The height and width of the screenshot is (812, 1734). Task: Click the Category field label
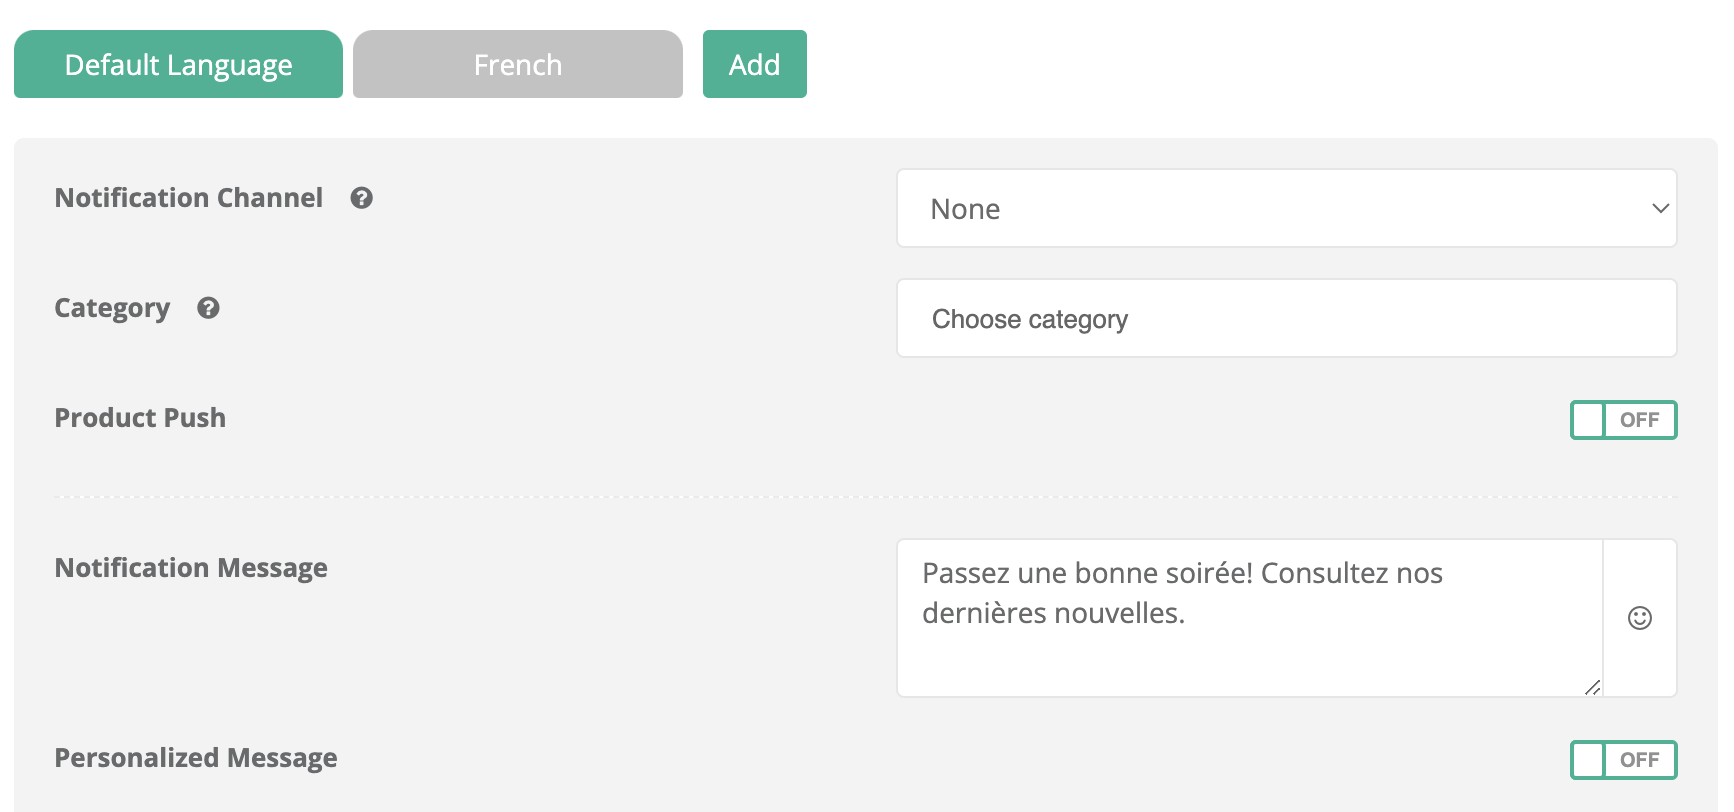[x=112, y=308]
